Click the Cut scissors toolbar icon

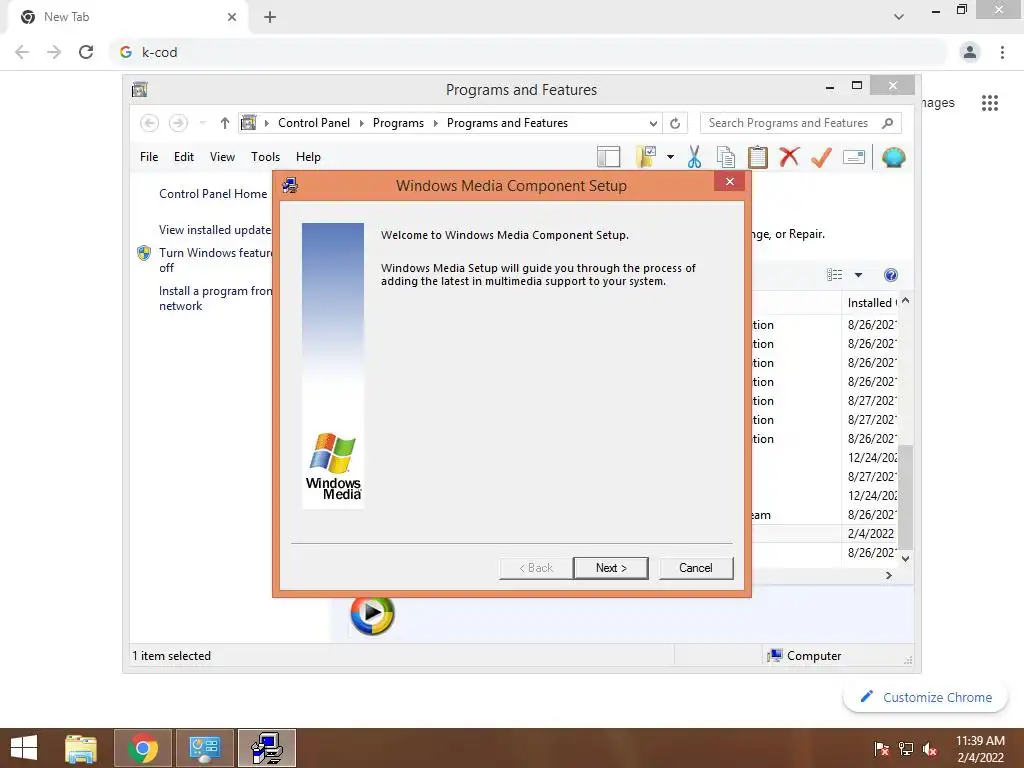click(x=694, y=157)
